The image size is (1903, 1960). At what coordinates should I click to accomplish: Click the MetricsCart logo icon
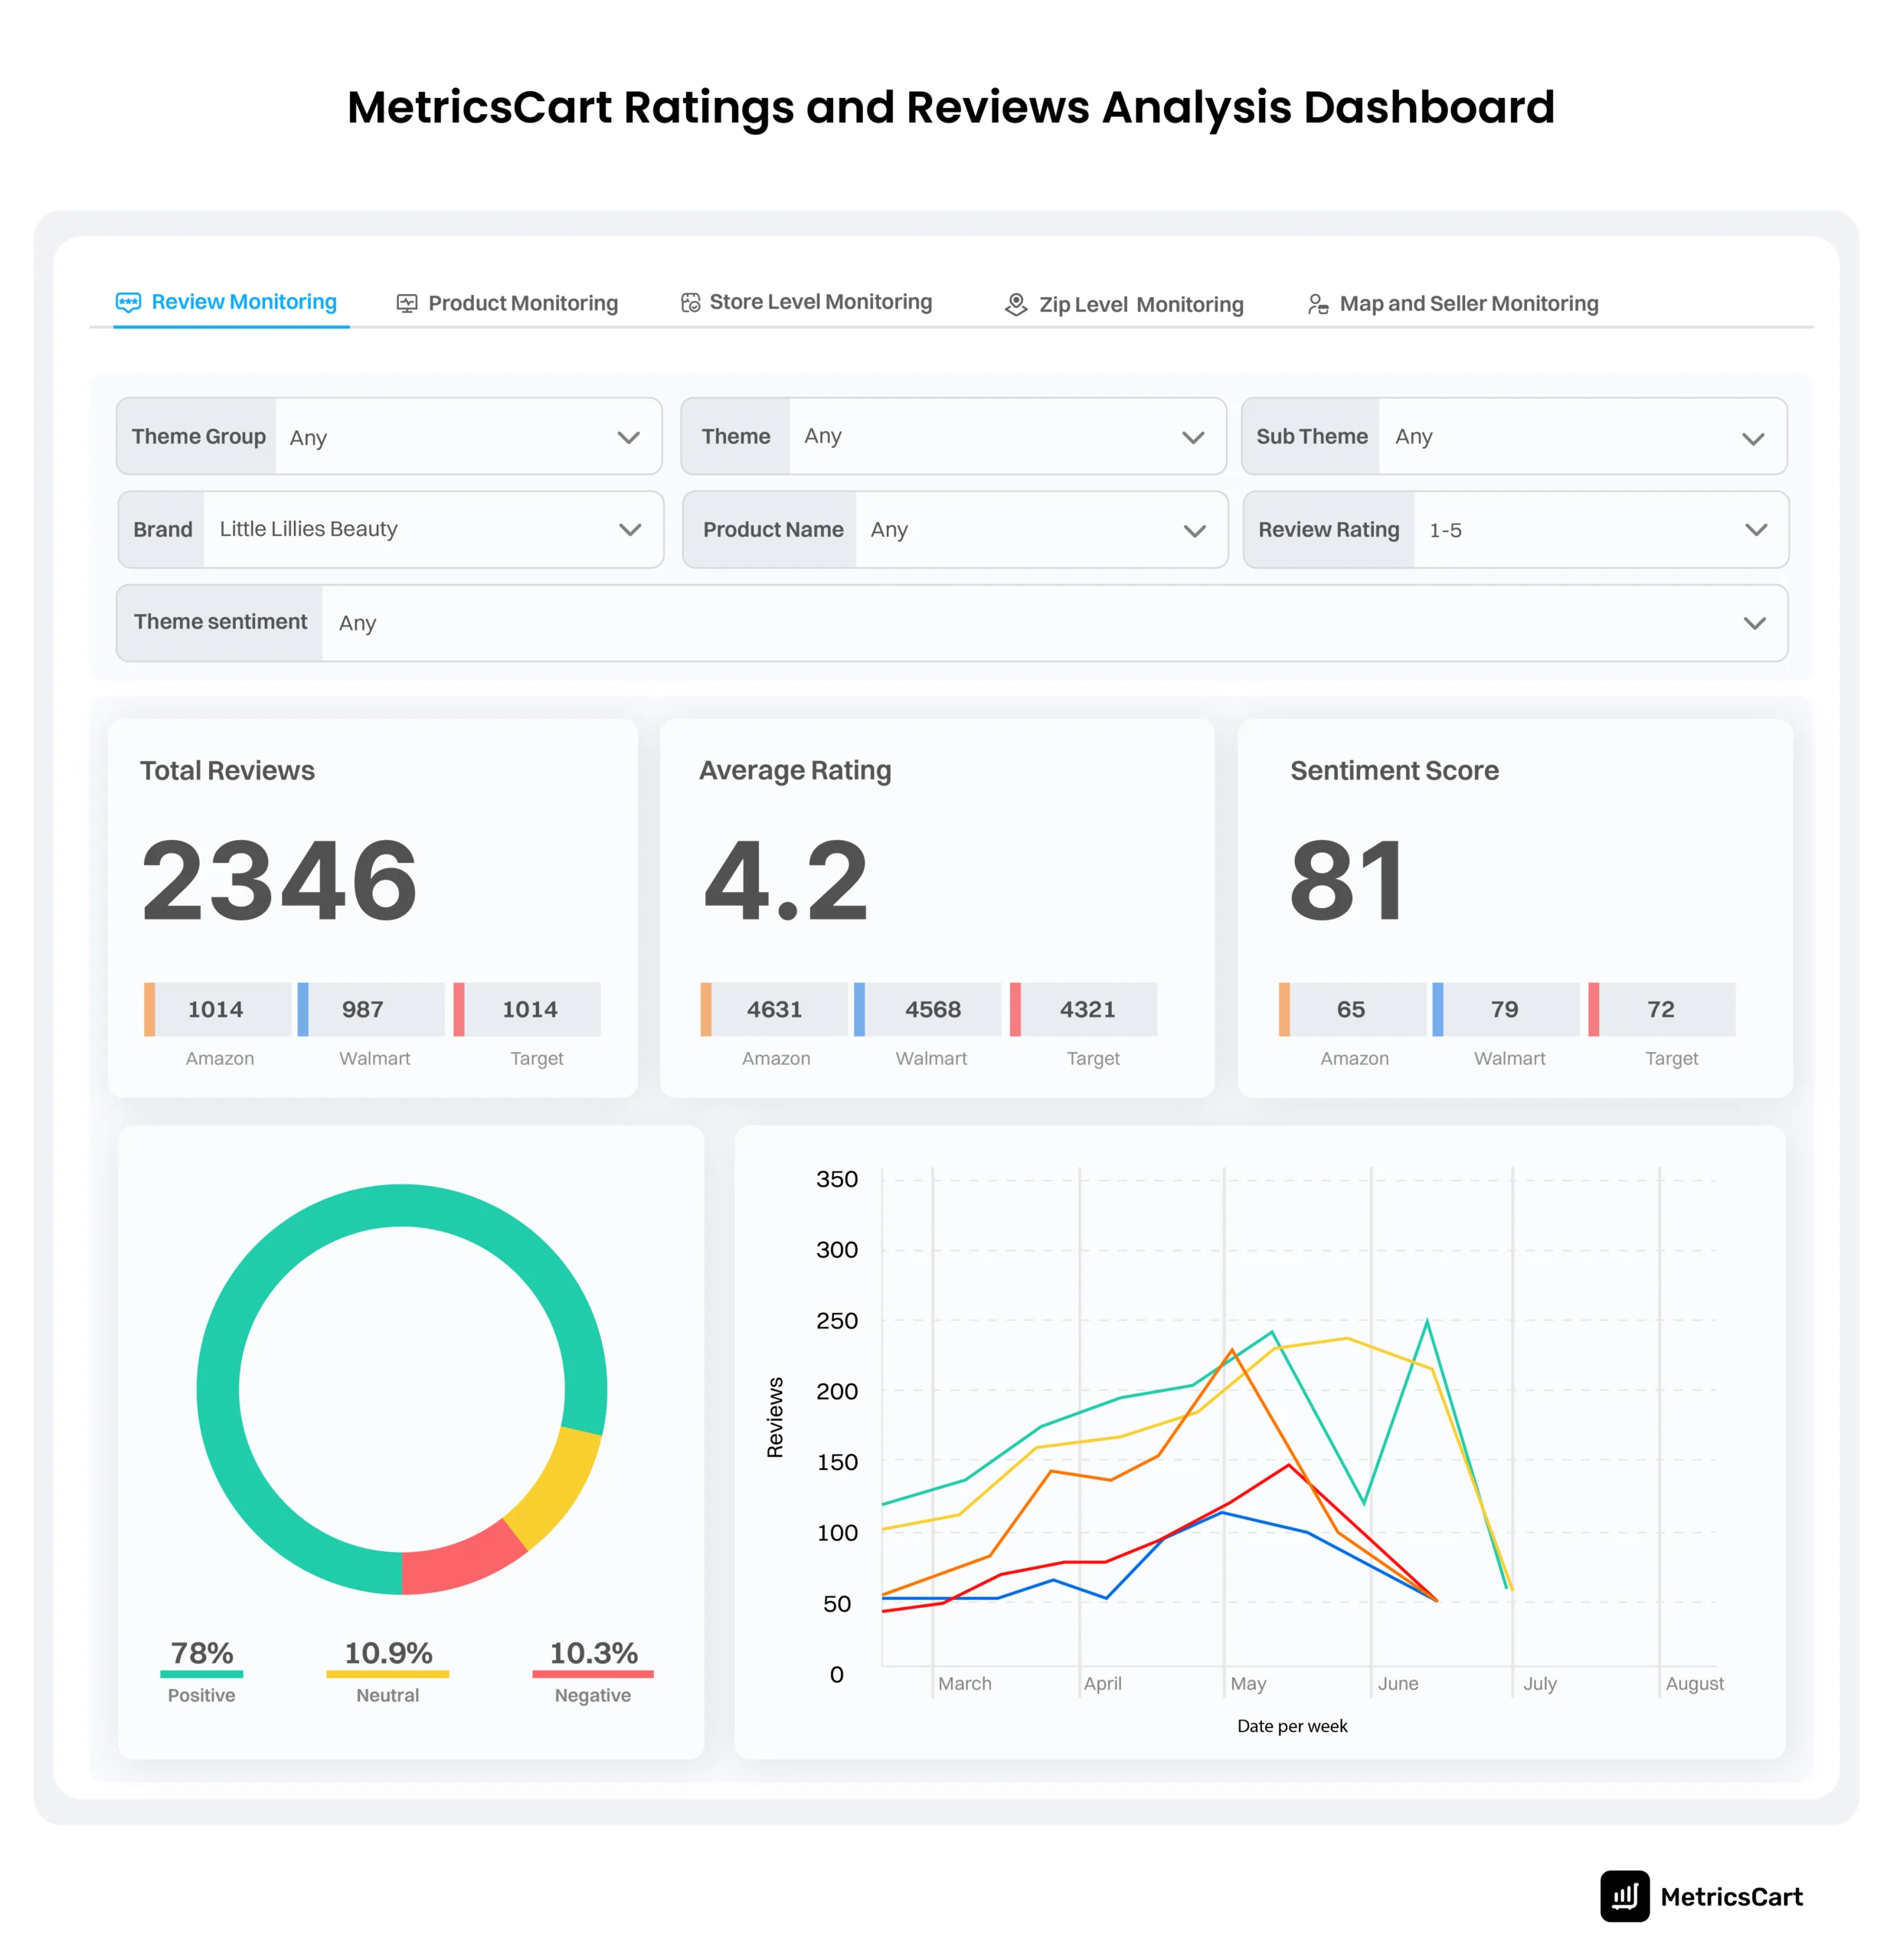1624,1896
